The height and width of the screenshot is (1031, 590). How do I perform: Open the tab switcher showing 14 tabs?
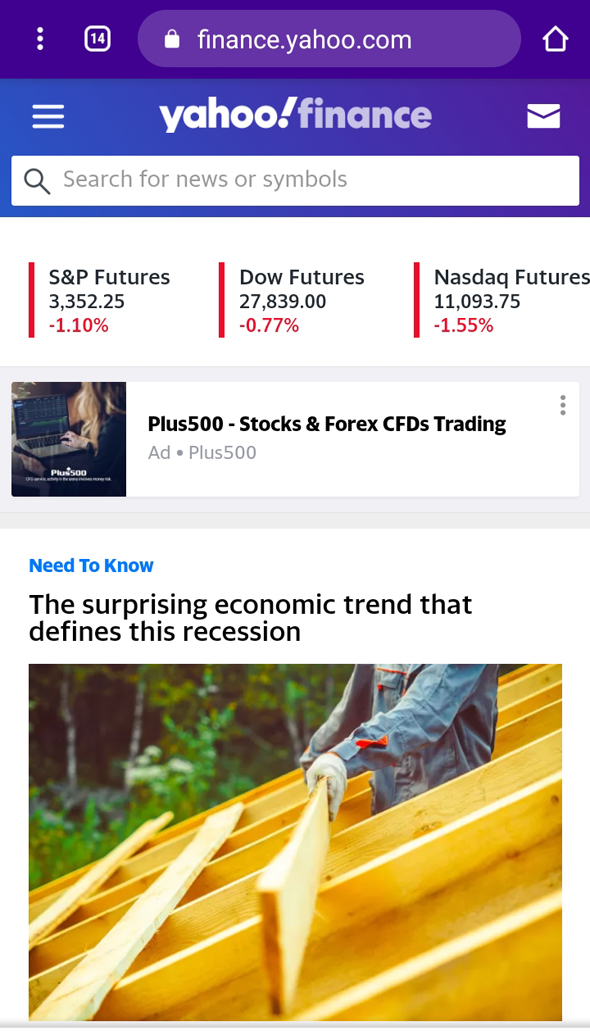(x=97, y=39)
